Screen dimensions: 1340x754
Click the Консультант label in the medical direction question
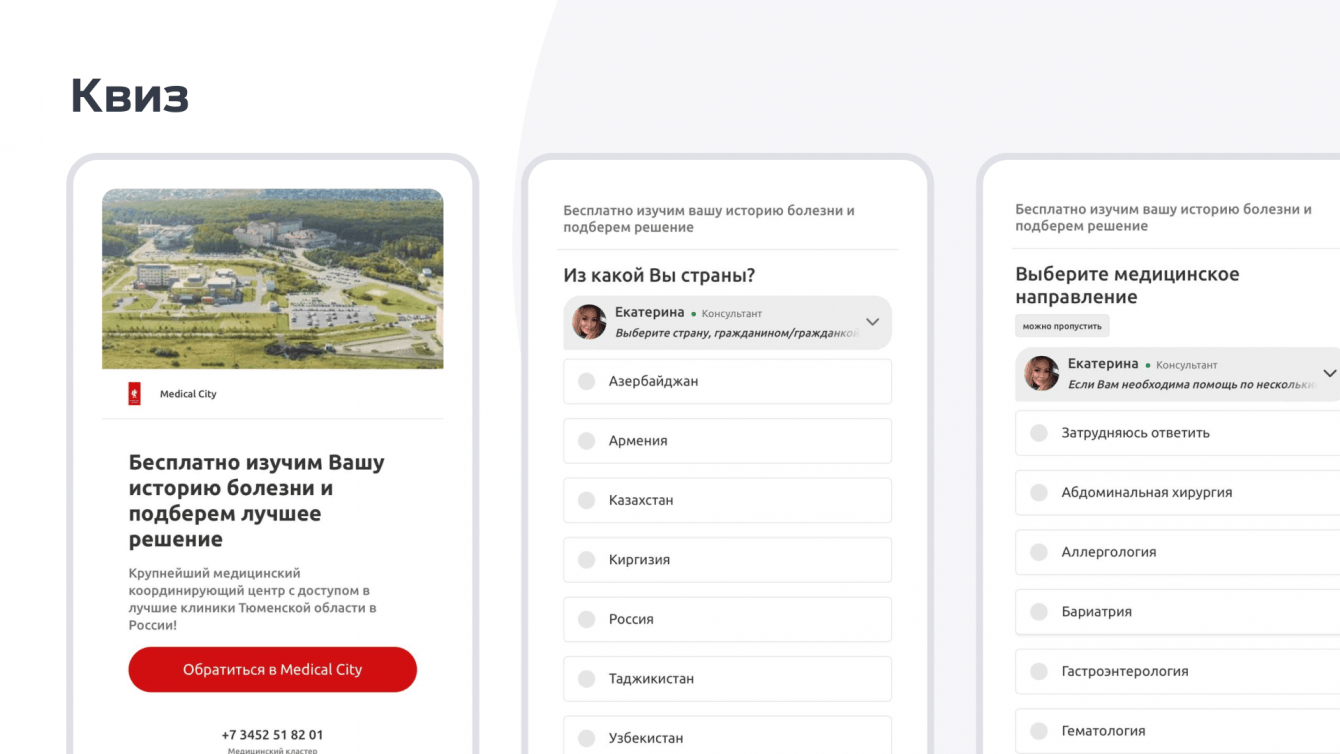tap(1187, 365)
